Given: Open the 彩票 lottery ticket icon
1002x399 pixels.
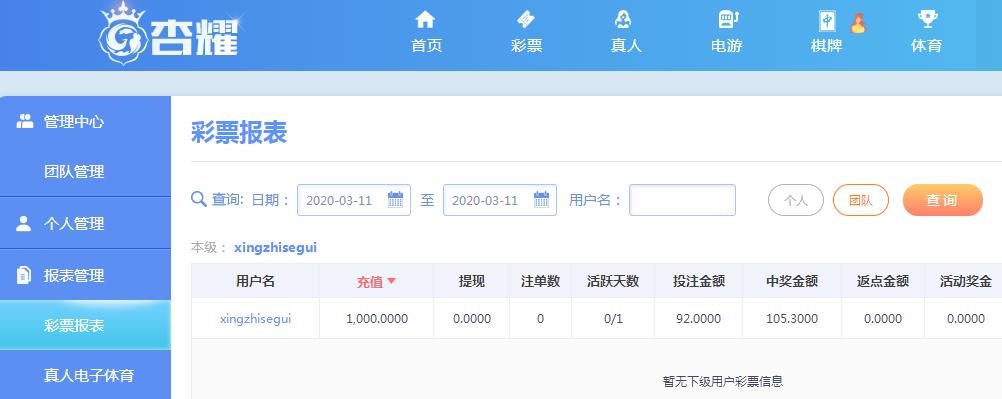Looking at the screenshot, I should click(526, 20).
